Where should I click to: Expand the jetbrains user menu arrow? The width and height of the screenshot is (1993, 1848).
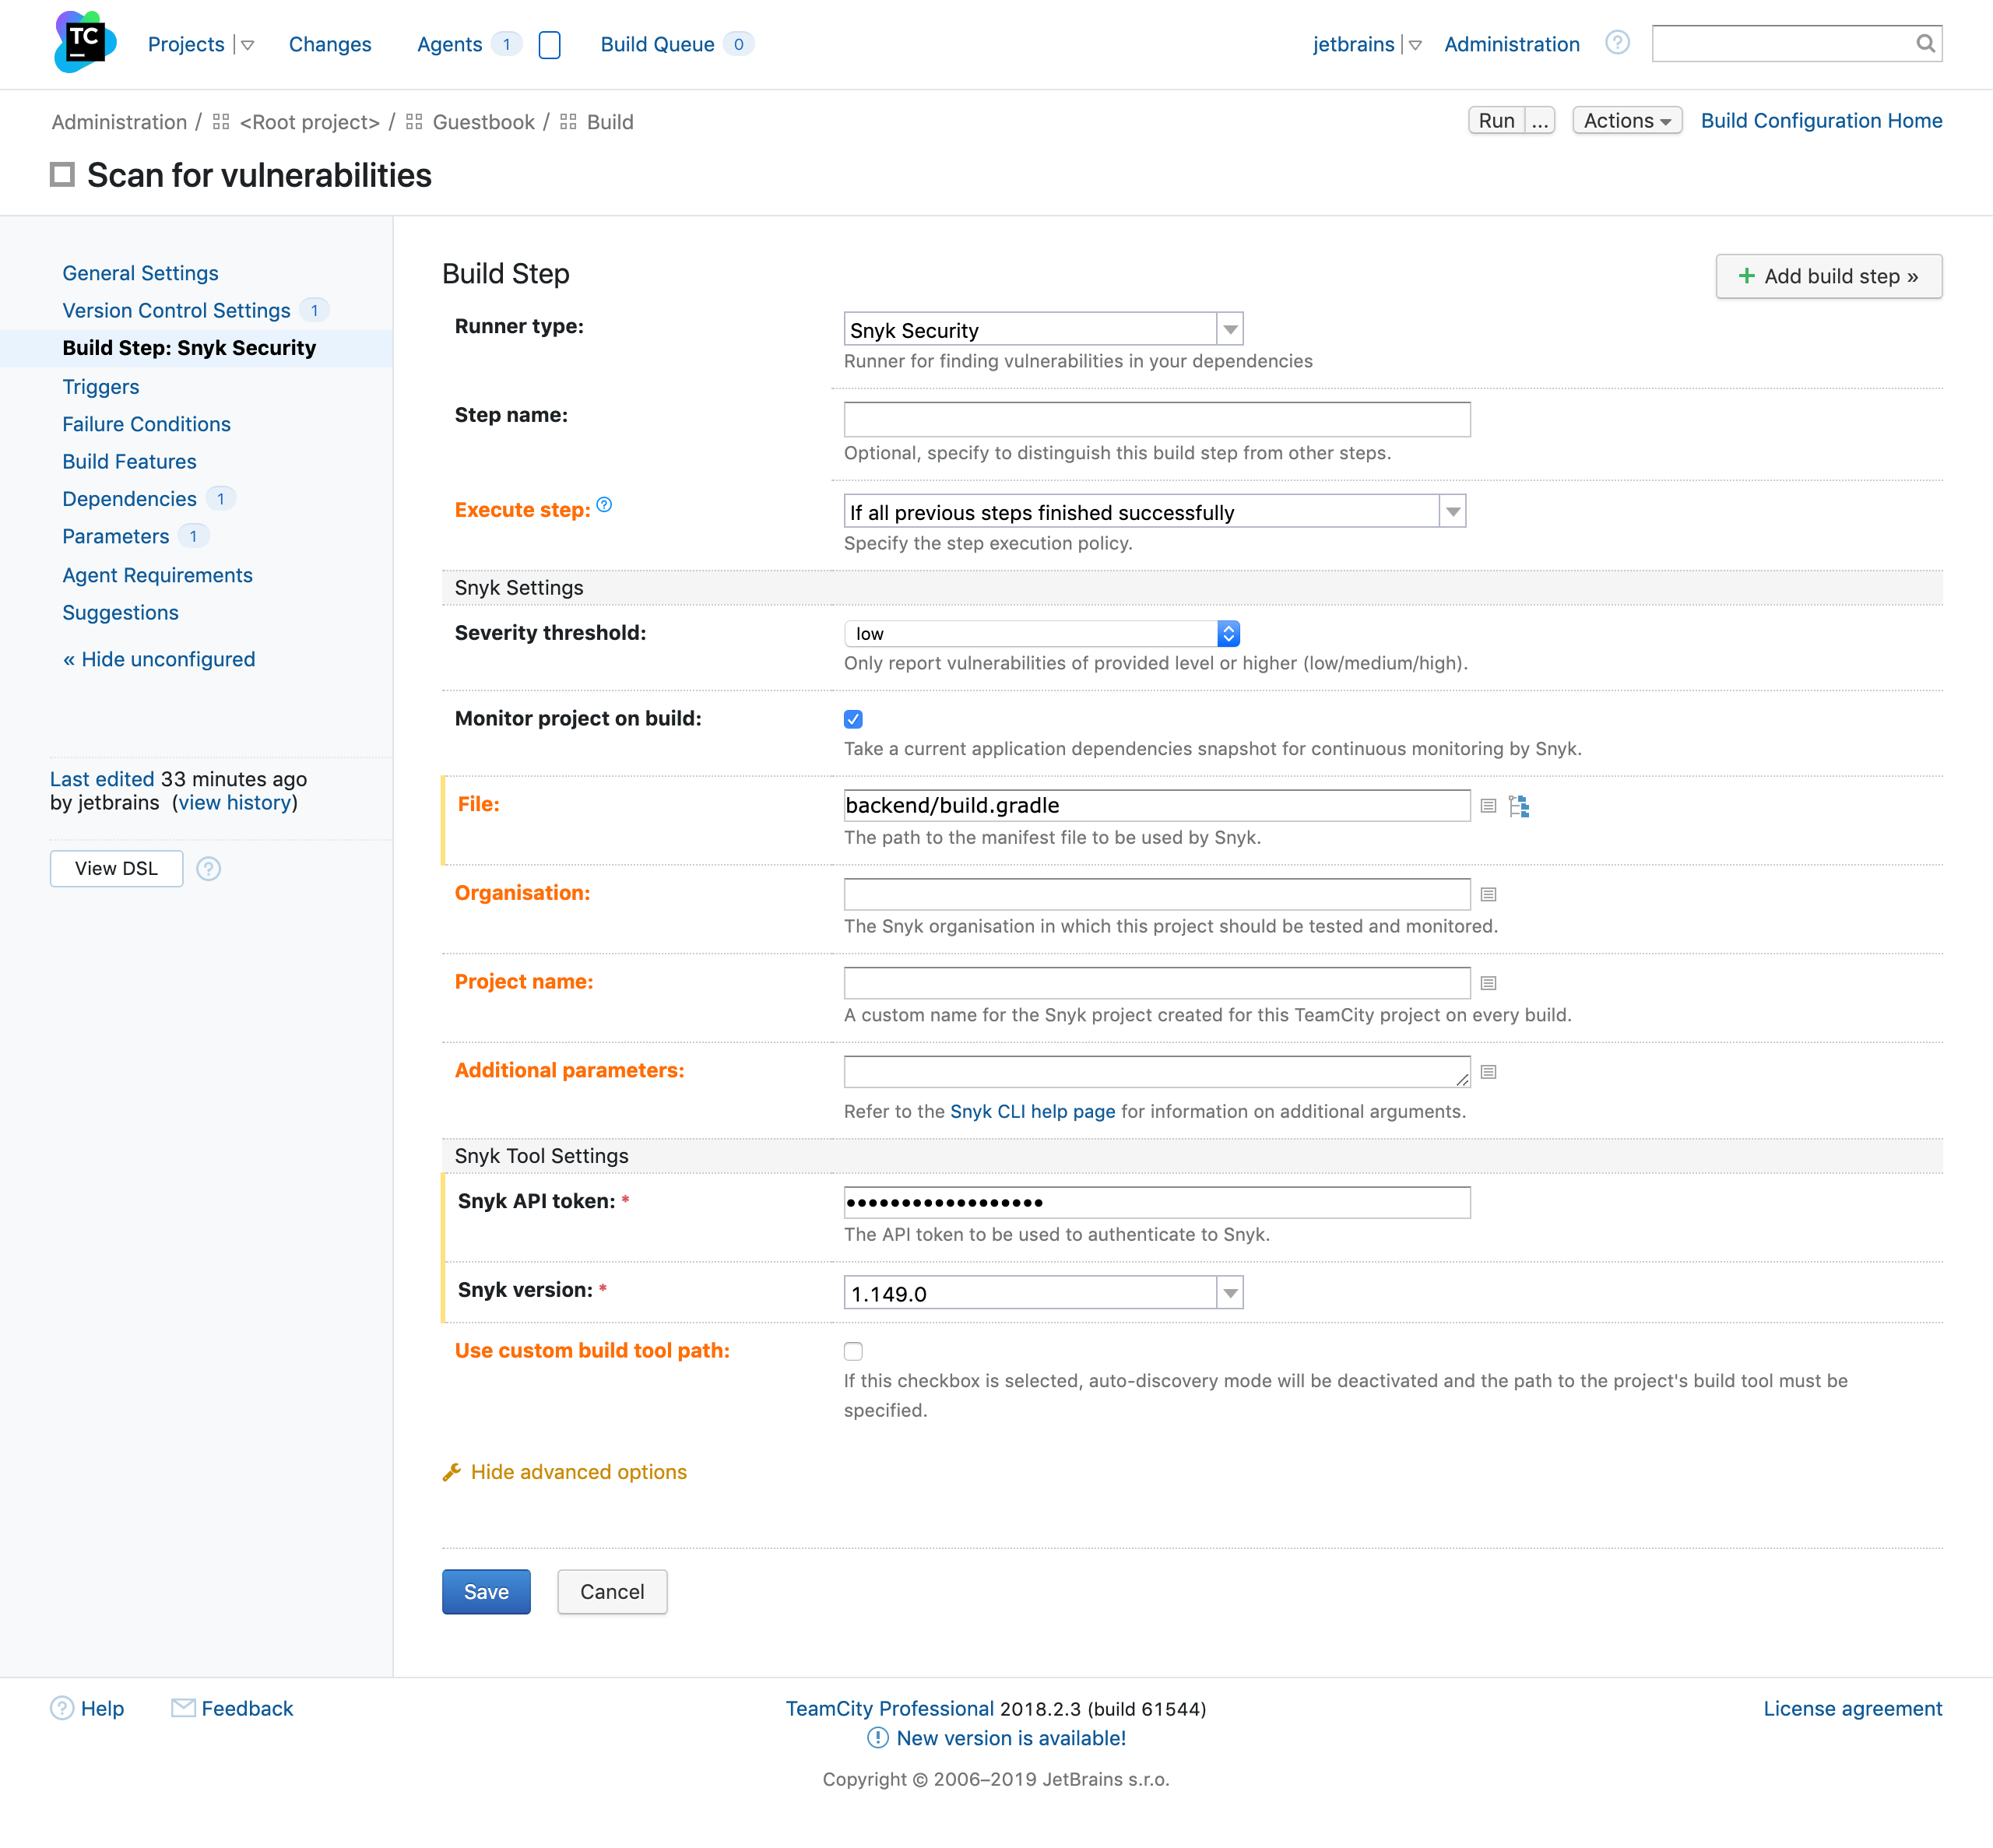[x=1415, y=45]
